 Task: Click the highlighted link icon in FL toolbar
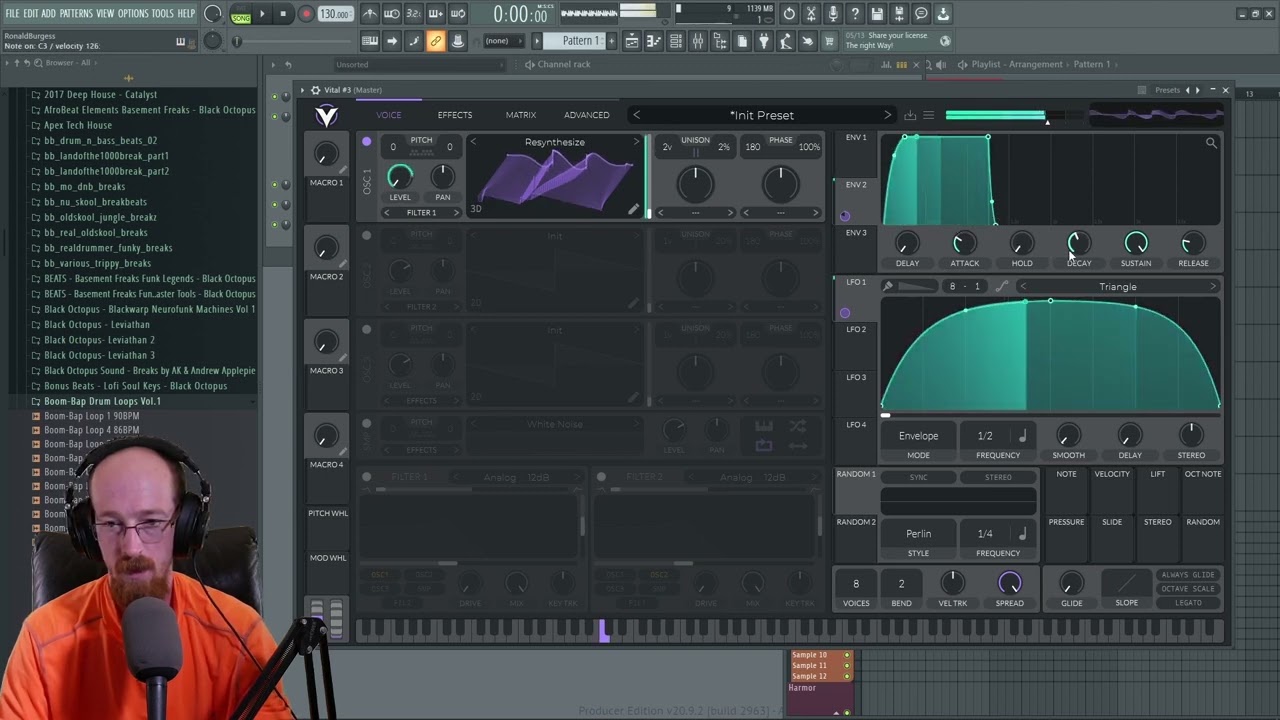coord(435,41)
